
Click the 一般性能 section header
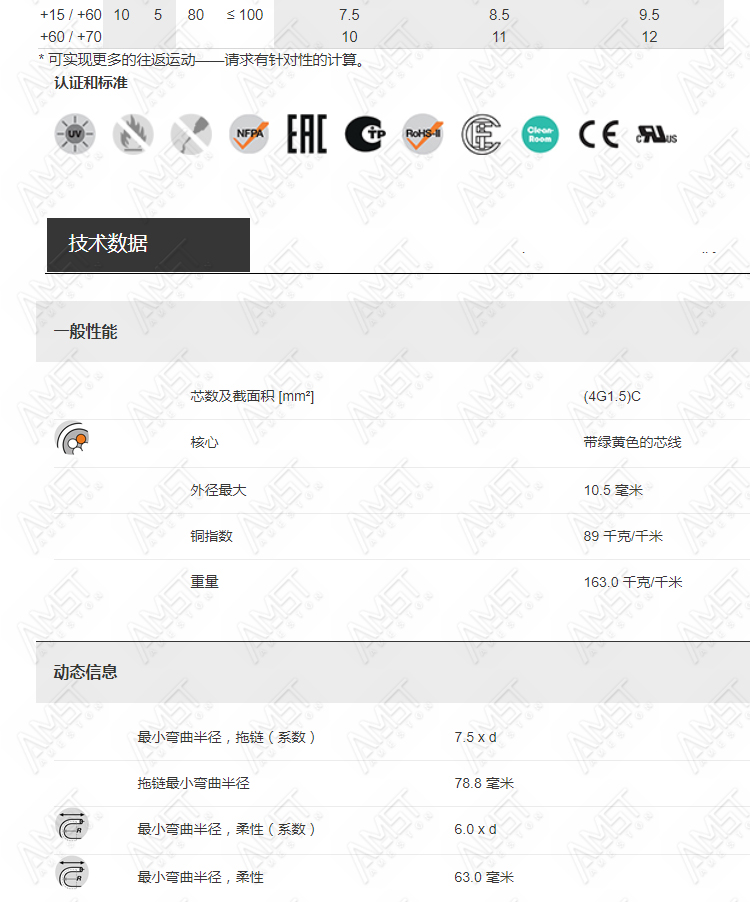pos(393,331)
